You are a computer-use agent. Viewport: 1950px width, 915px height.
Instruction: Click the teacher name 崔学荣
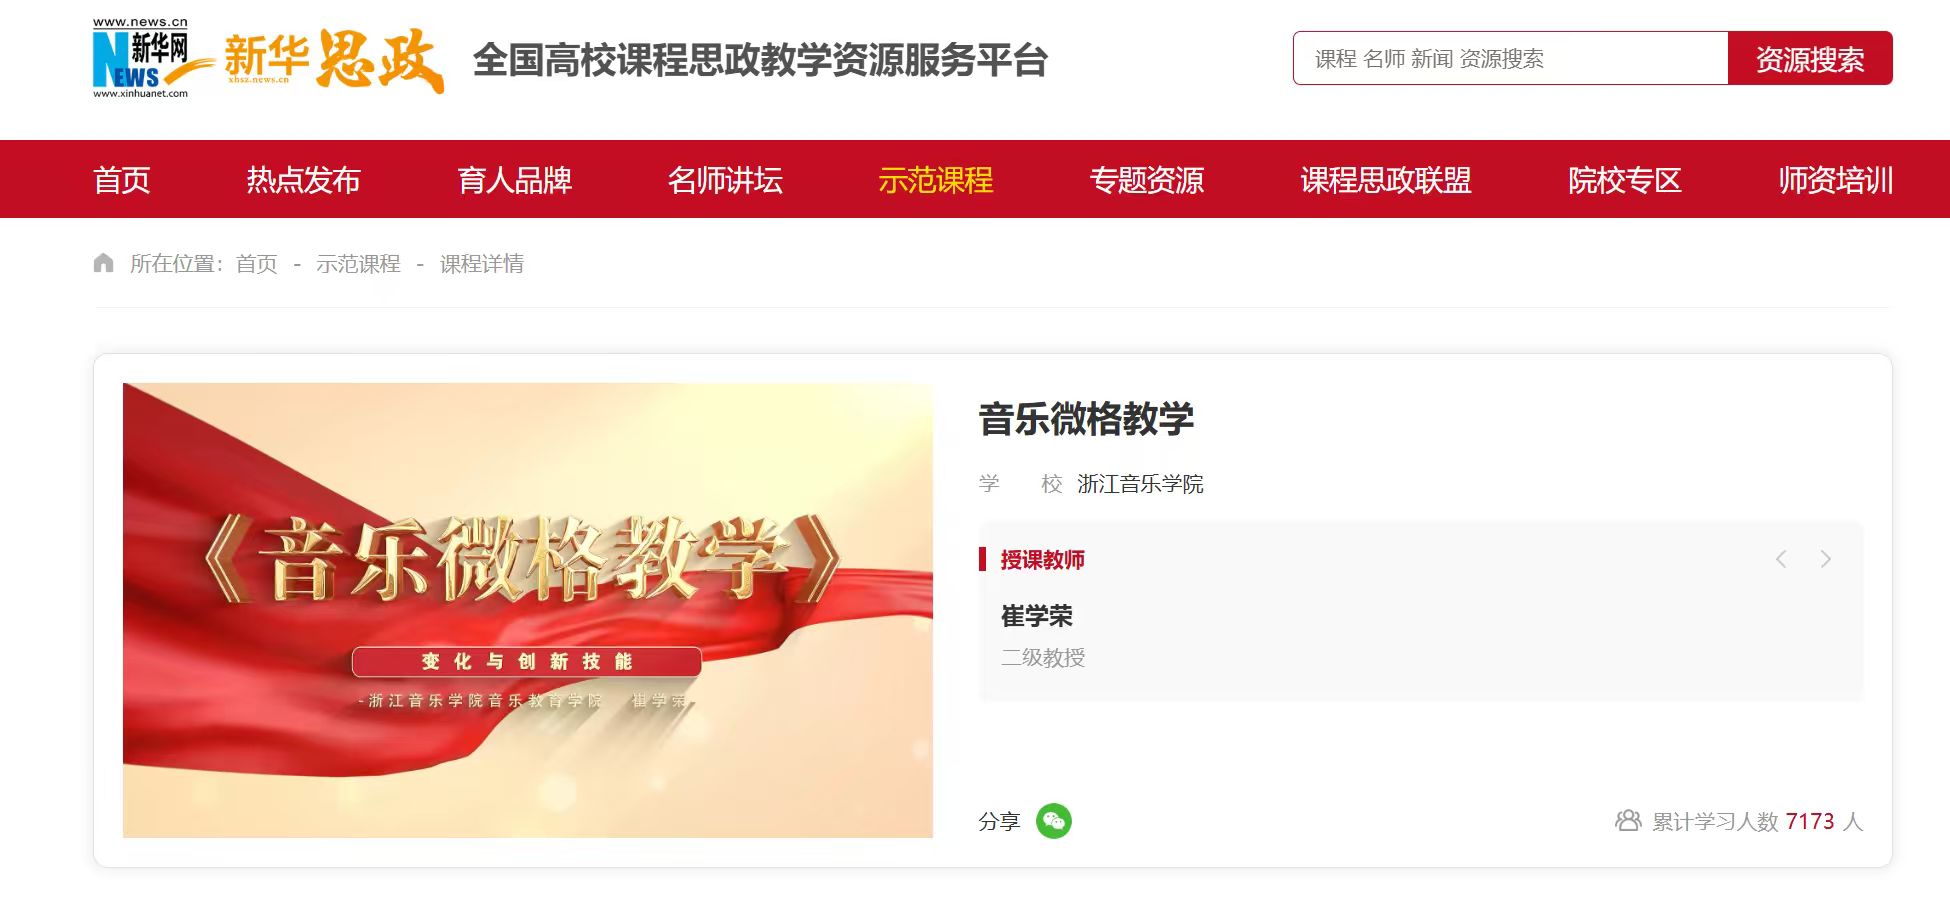point(1036,616)
